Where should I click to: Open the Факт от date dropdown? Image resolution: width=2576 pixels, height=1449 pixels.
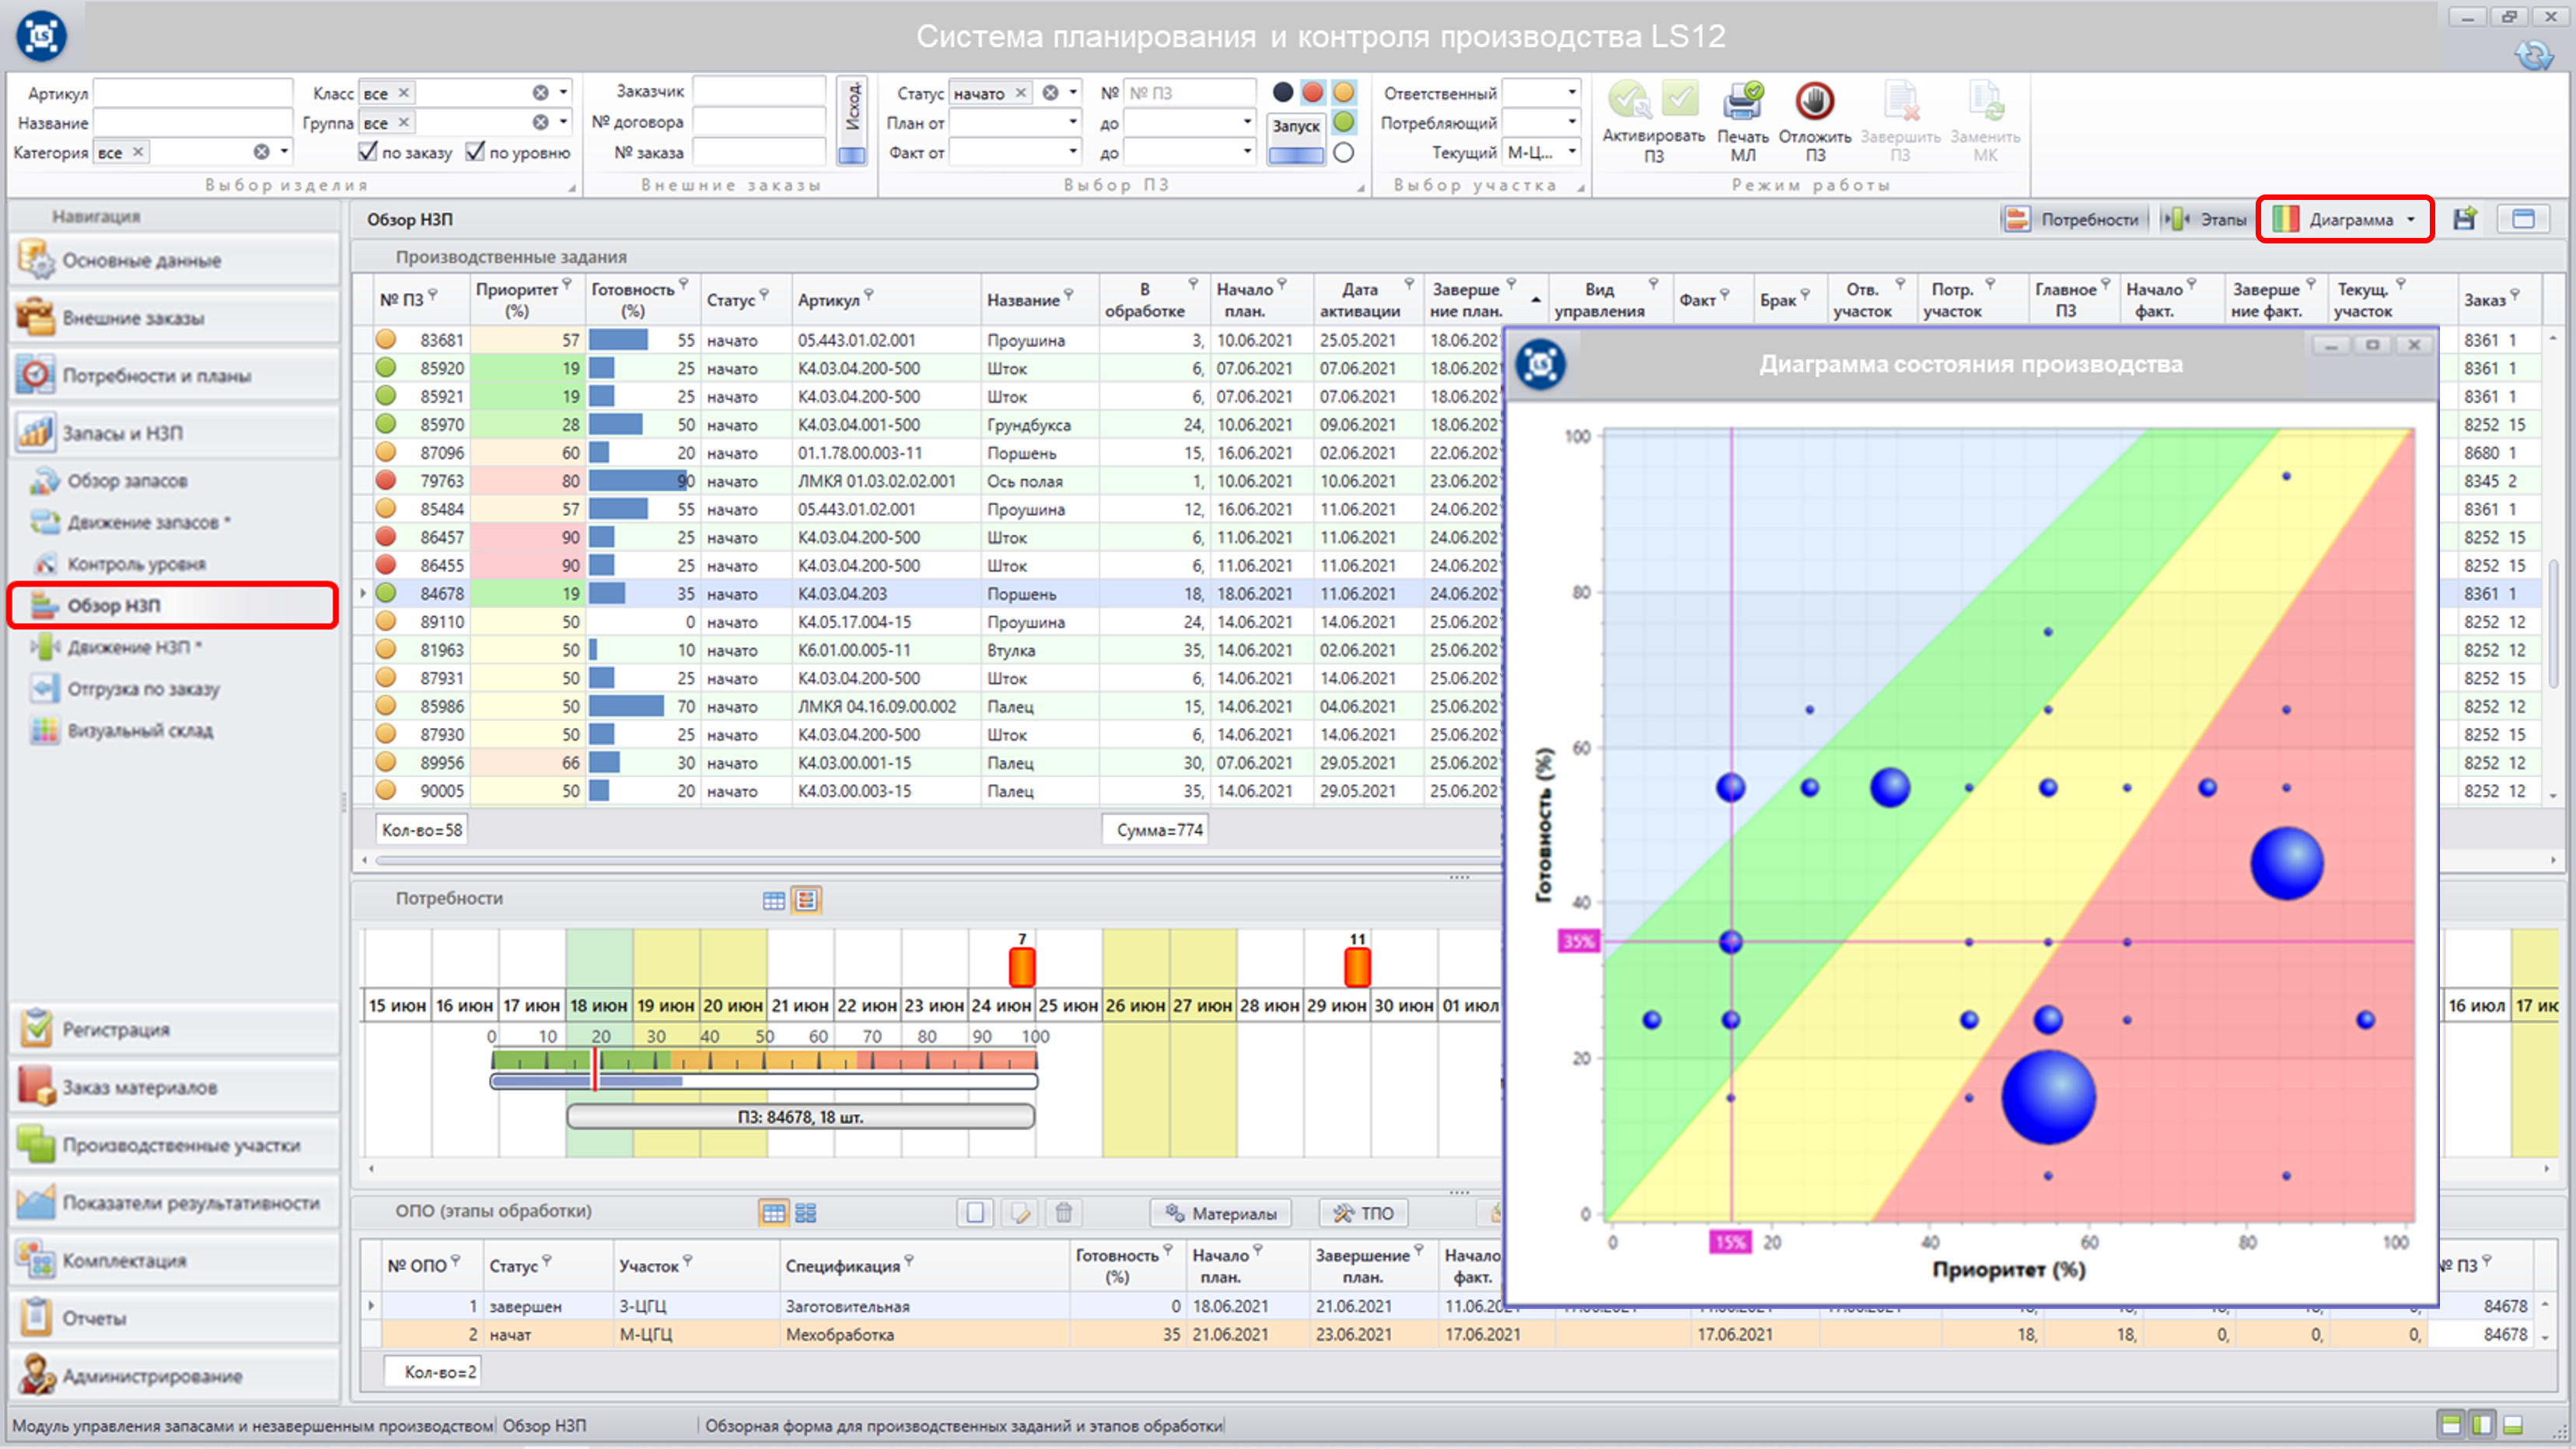tap(1073, 151)
